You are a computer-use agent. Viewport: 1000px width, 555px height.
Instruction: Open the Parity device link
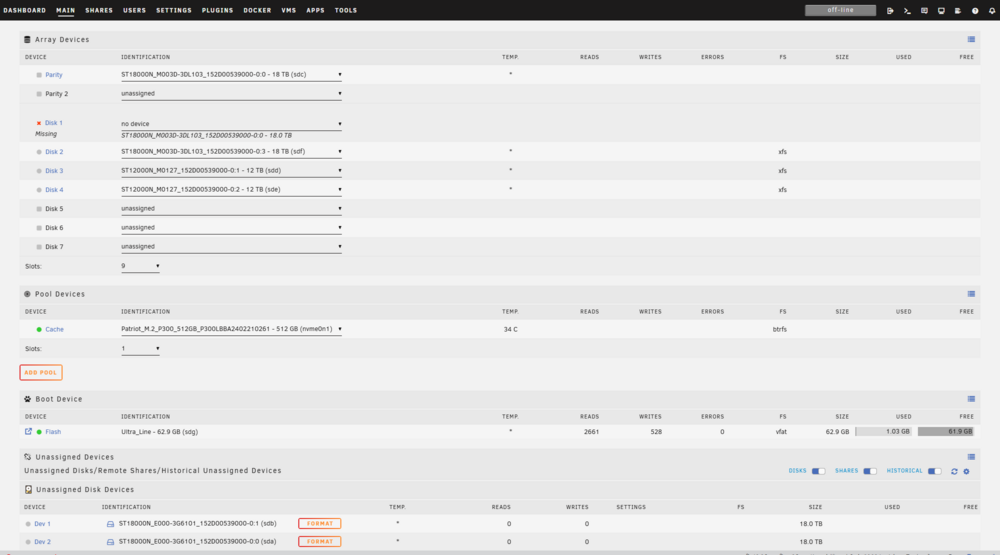coord(54,75)
